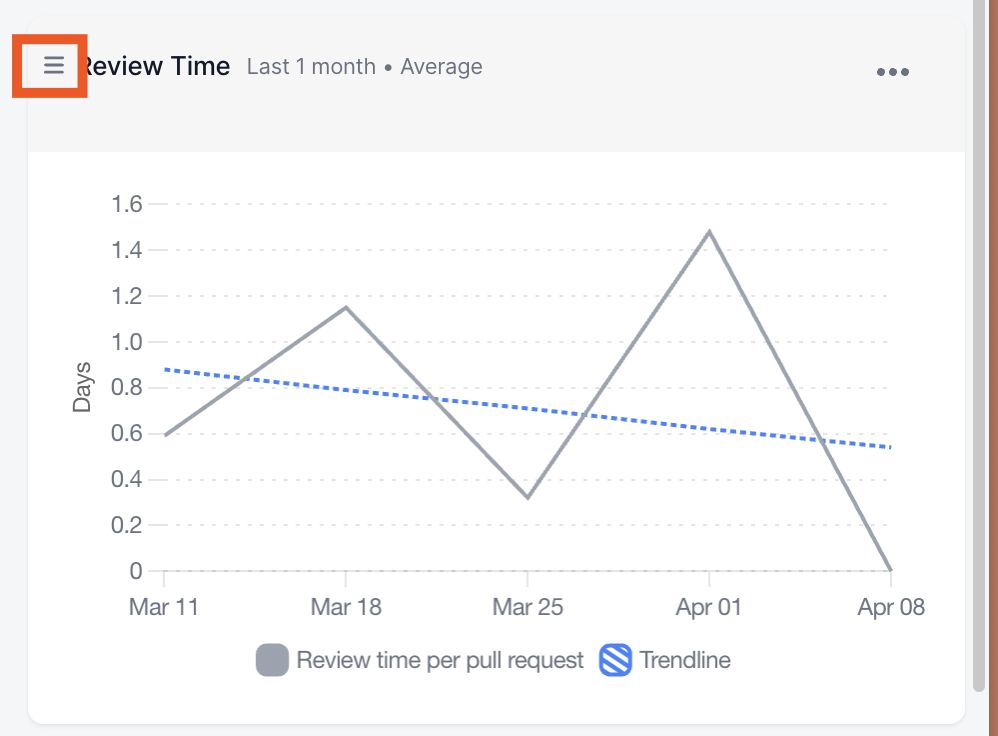Screen dimensions: 998x736
Task: Click the "Mar 11" x-axis label
Action: [x=164, y=607]
